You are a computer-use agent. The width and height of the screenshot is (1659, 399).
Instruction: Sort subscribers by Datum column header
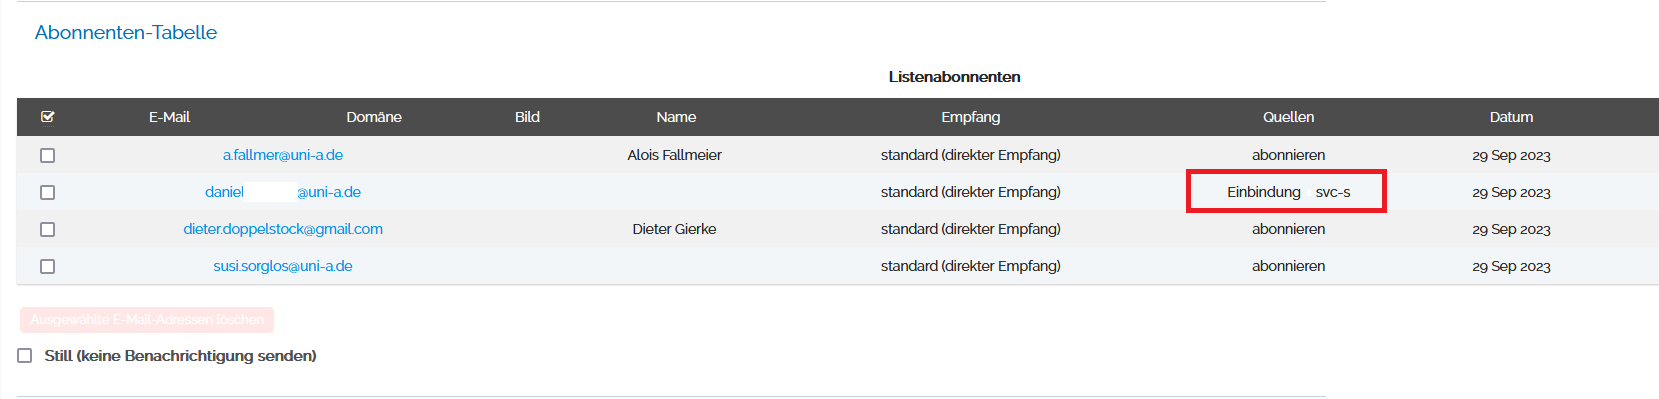pyautogui.click(x=1511, y=117)
